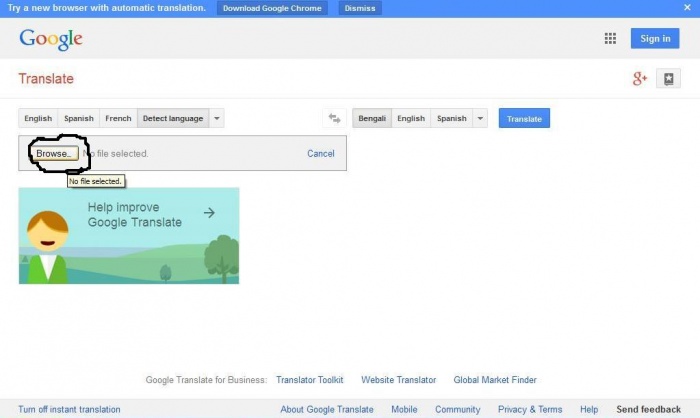Open Translator Toolkit link
Image resolution: width=700 pixels, height=418 pixels.
[x=309, y=380]
